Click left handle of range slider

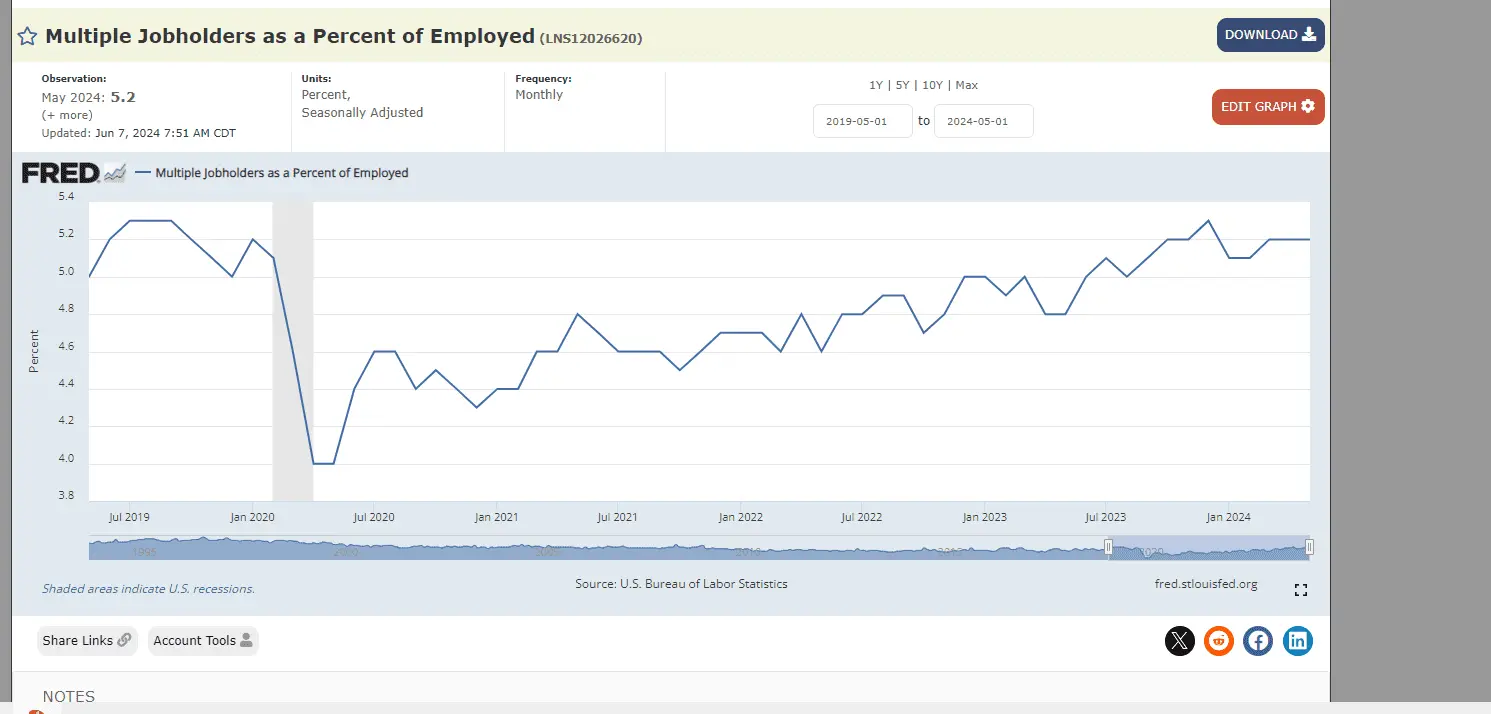1108,547
